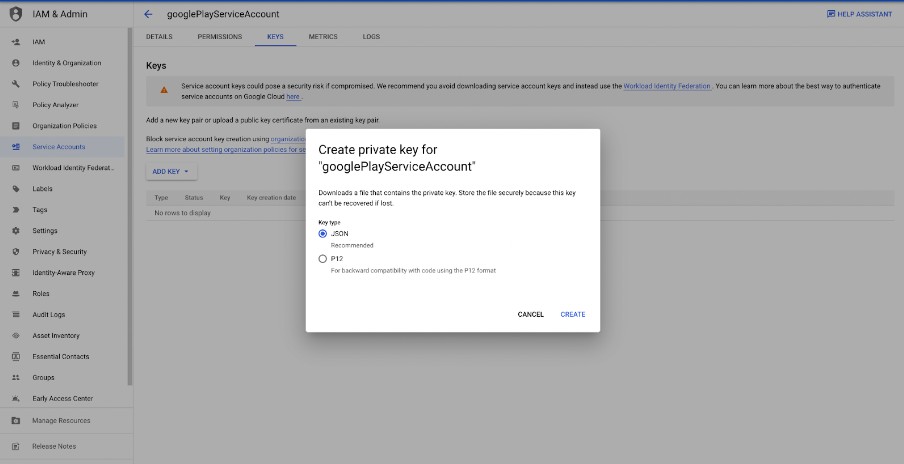Open the HELP ASSISTANT panel
This screenshot has height=464, width=904.
tap(860, 14)
